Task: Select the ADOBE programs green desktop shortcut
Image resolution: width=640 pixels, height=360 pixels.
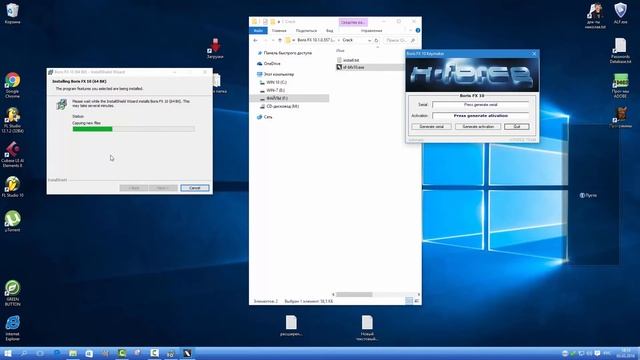Action: (x=620, y=86)
